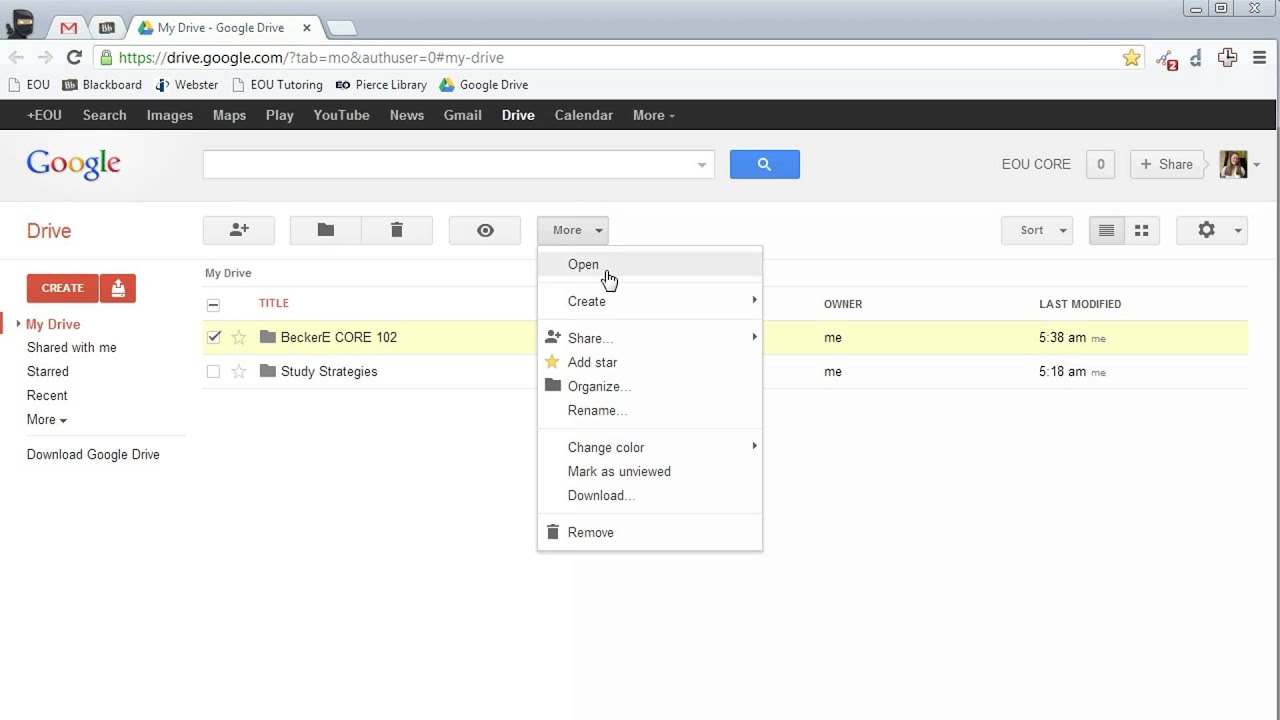Click the Study Strategies folder icon

pyautogui.click(x=267, y=371)
